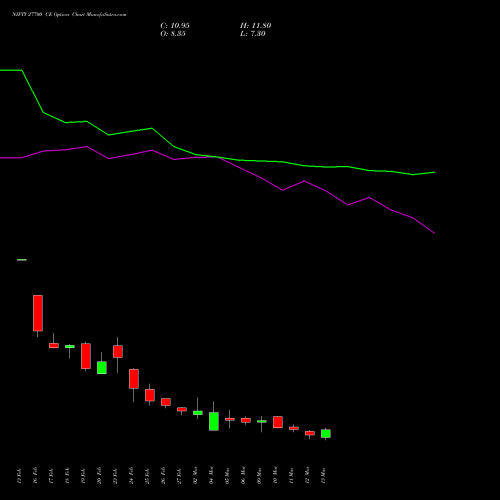
Task: Click the 16 Feb date label on axis
Action: pyautogui.click(x=35, y=476)
